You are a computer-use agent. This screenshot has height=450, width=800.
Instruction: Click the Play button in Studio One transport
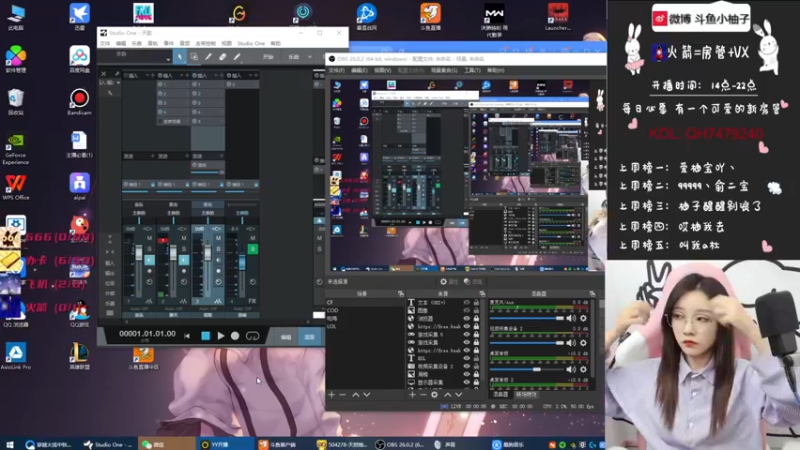(220, 336)
